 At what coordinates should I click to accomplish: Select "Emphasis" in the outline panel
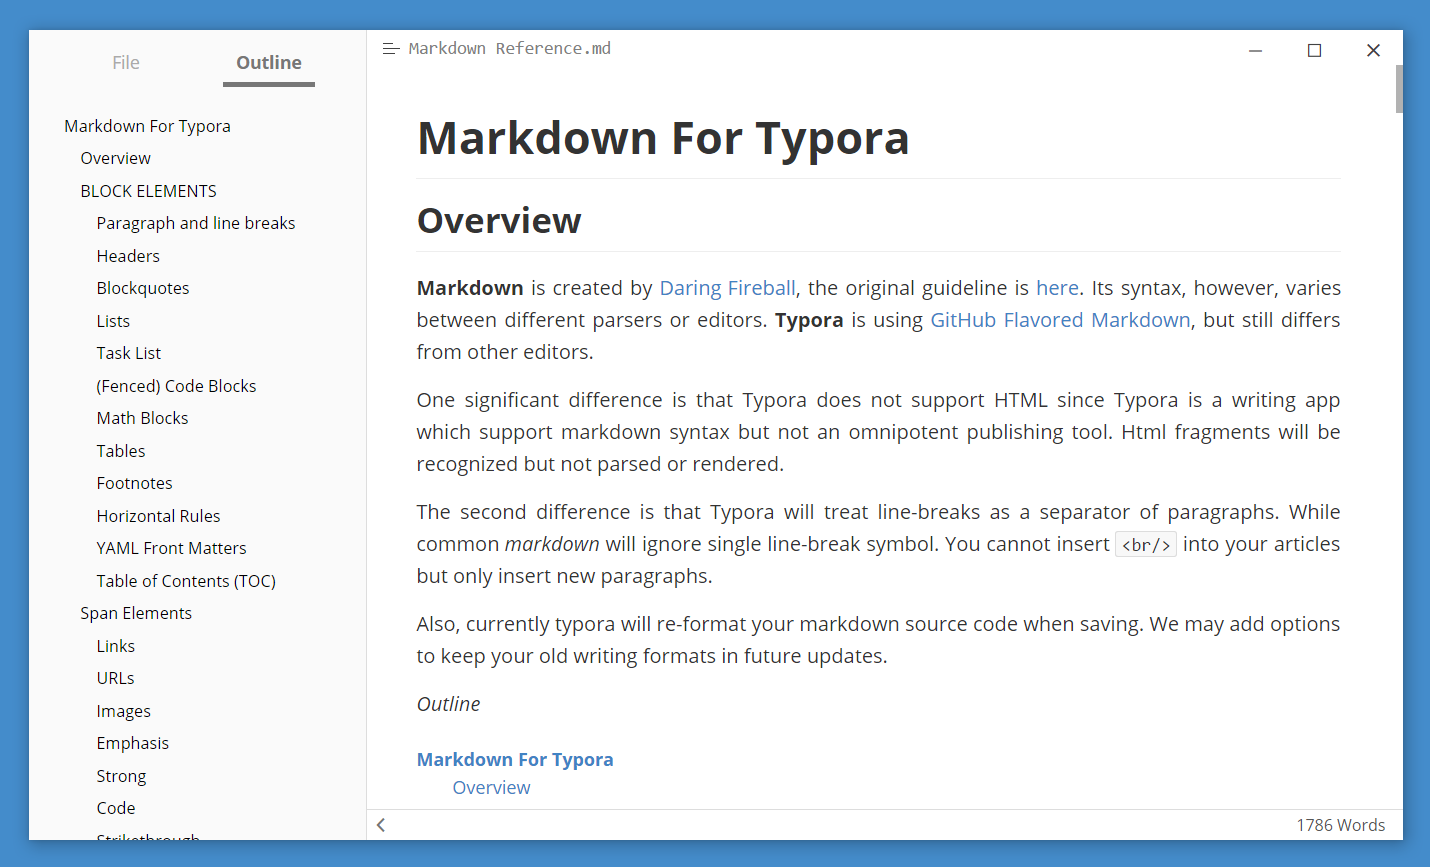pyautogui.click(x=132, y=742)
